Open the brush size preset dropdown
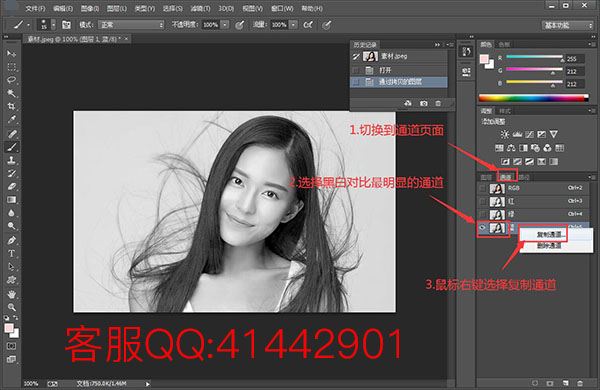 [53, 25]
